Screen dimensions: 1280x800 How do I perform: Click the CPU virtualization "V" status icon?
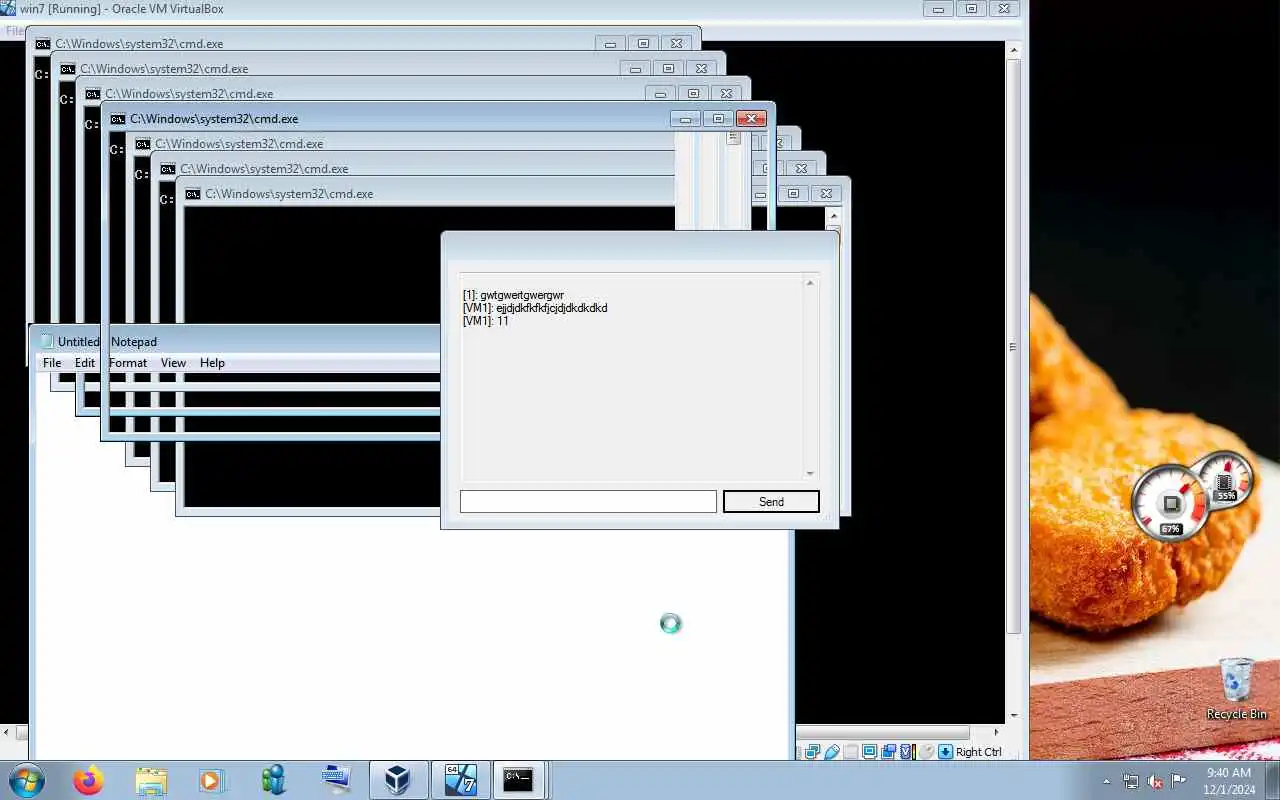tap(907, 752)
